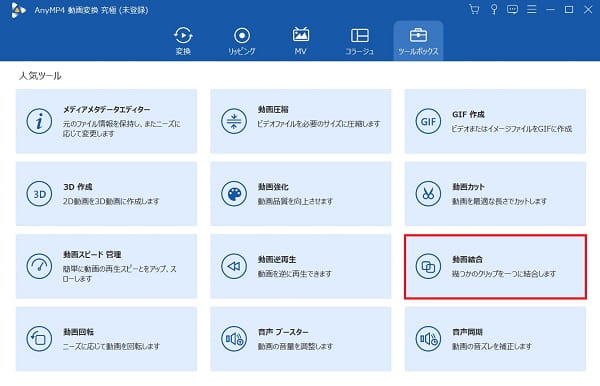Click the media metadata info icon
600x386 pixels.
(x=39, y=121)
